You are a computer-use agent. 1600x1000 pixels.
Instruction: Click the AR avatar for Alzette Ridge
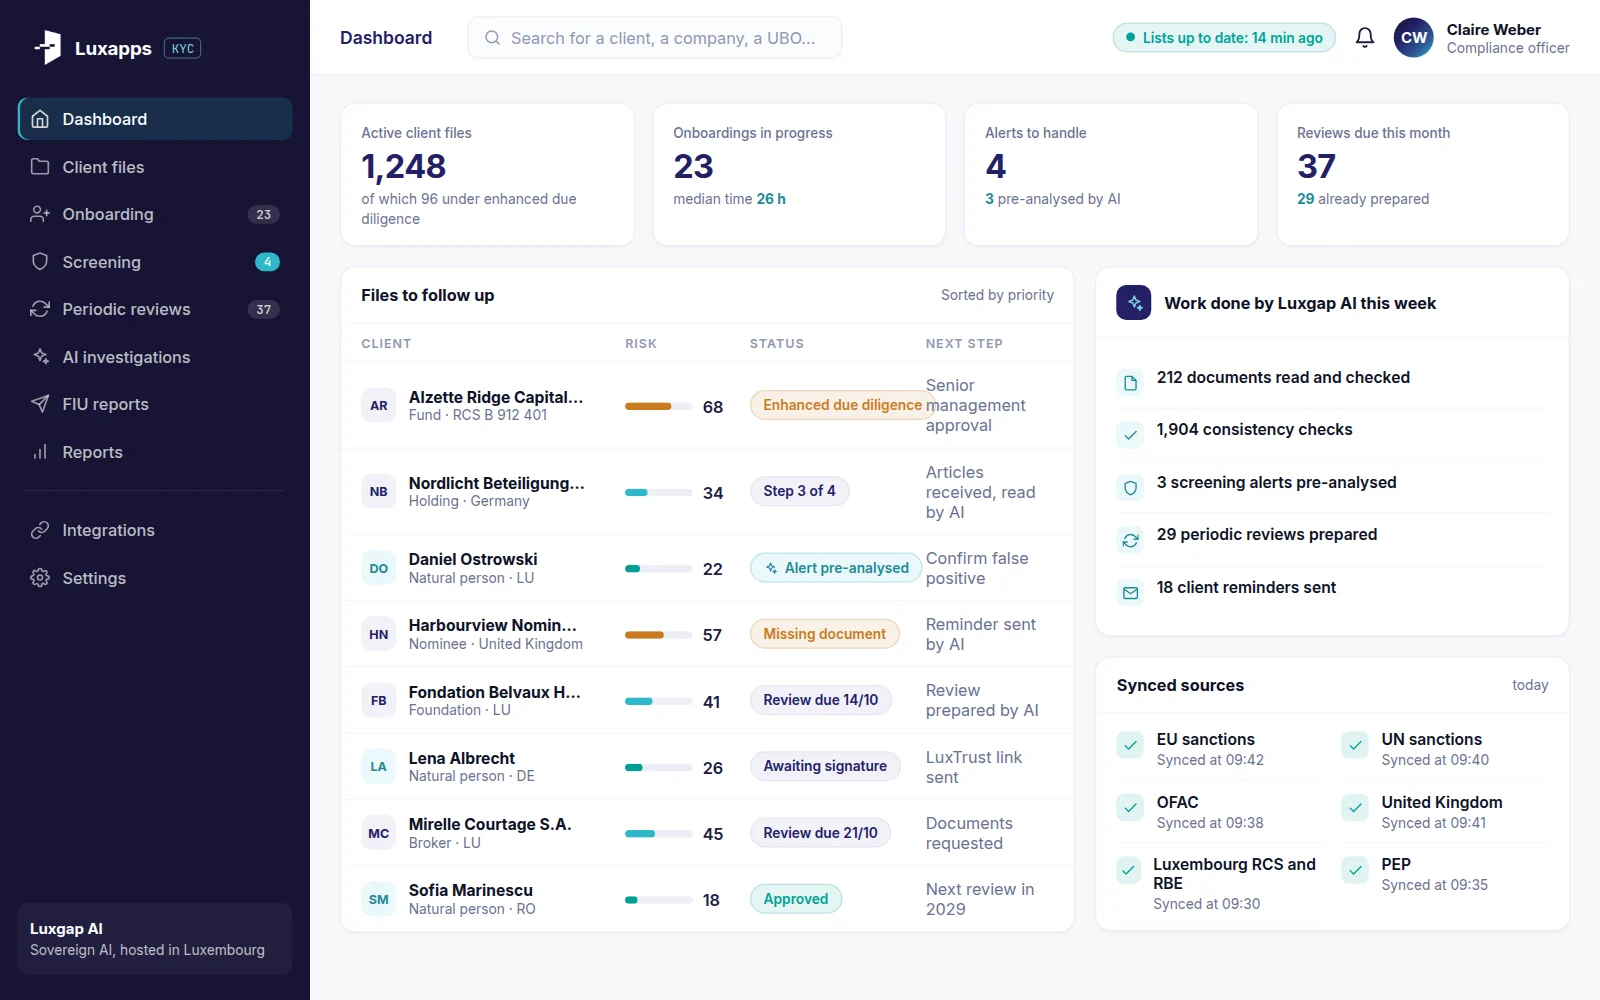click(378, 405)
